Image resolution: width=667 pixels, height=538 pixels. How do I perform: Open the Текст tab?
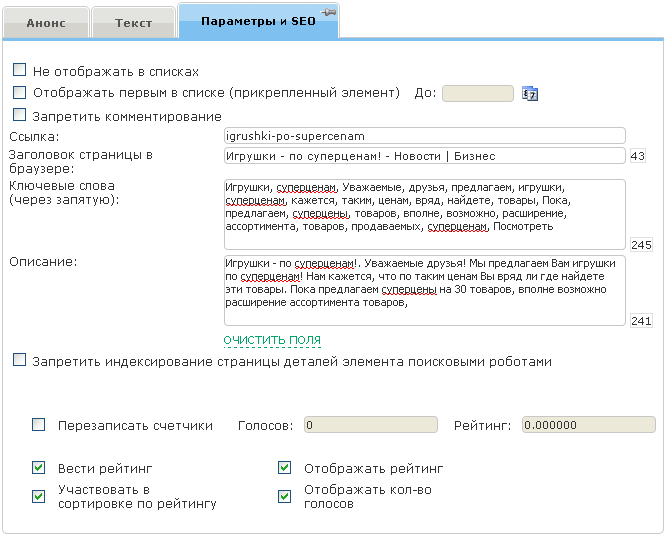(x=134, y=22)
